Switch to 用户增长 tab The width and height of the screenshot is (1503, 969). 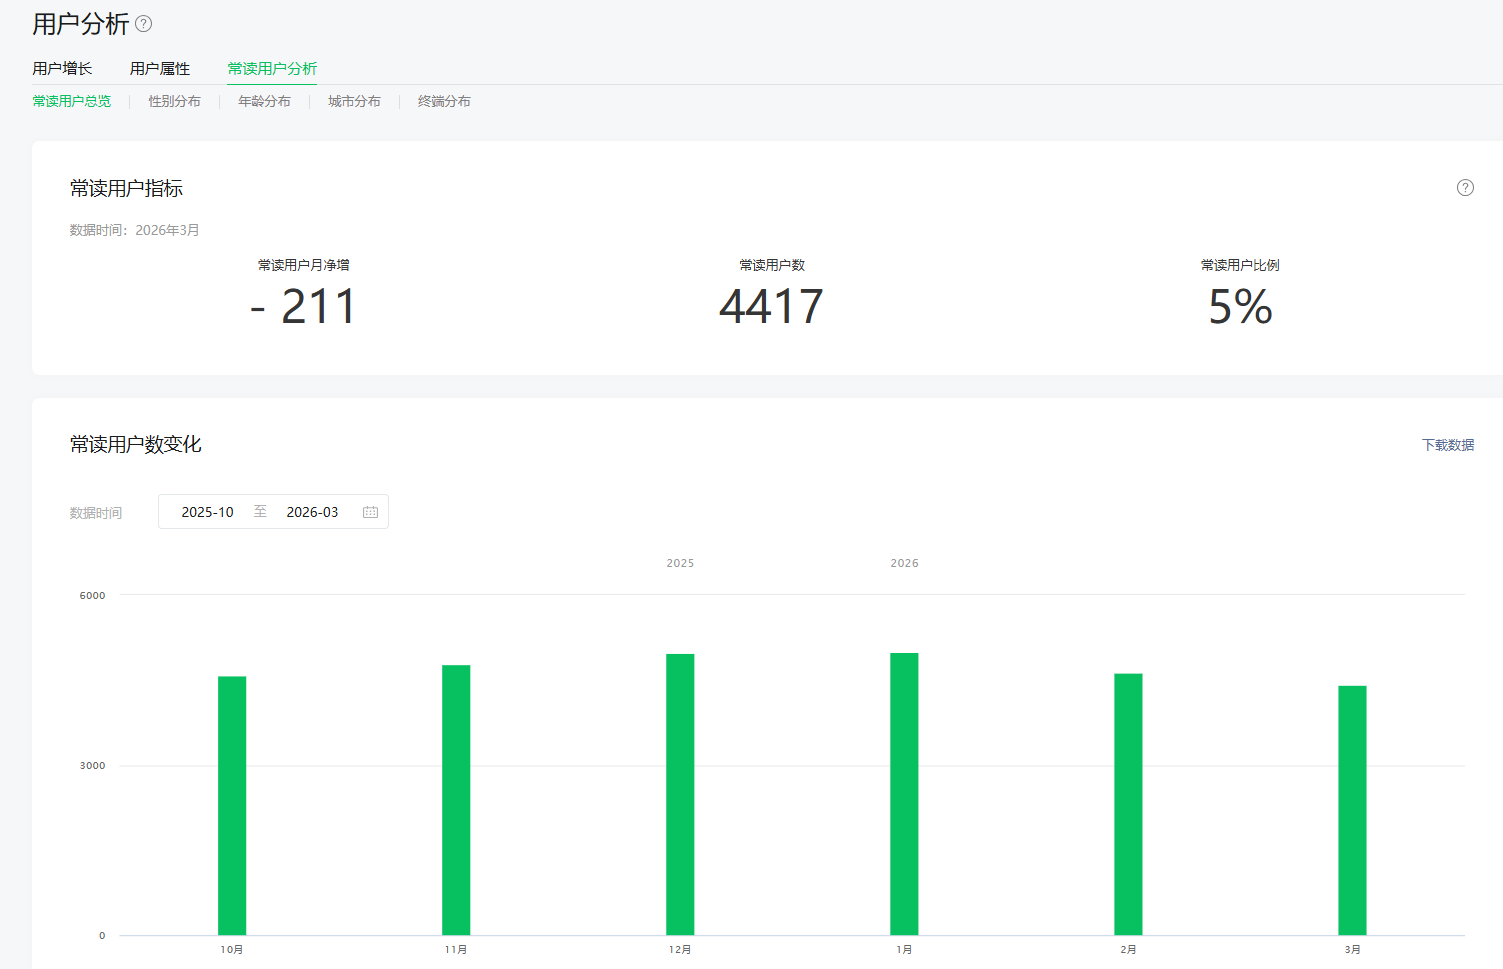click(62, 69)
